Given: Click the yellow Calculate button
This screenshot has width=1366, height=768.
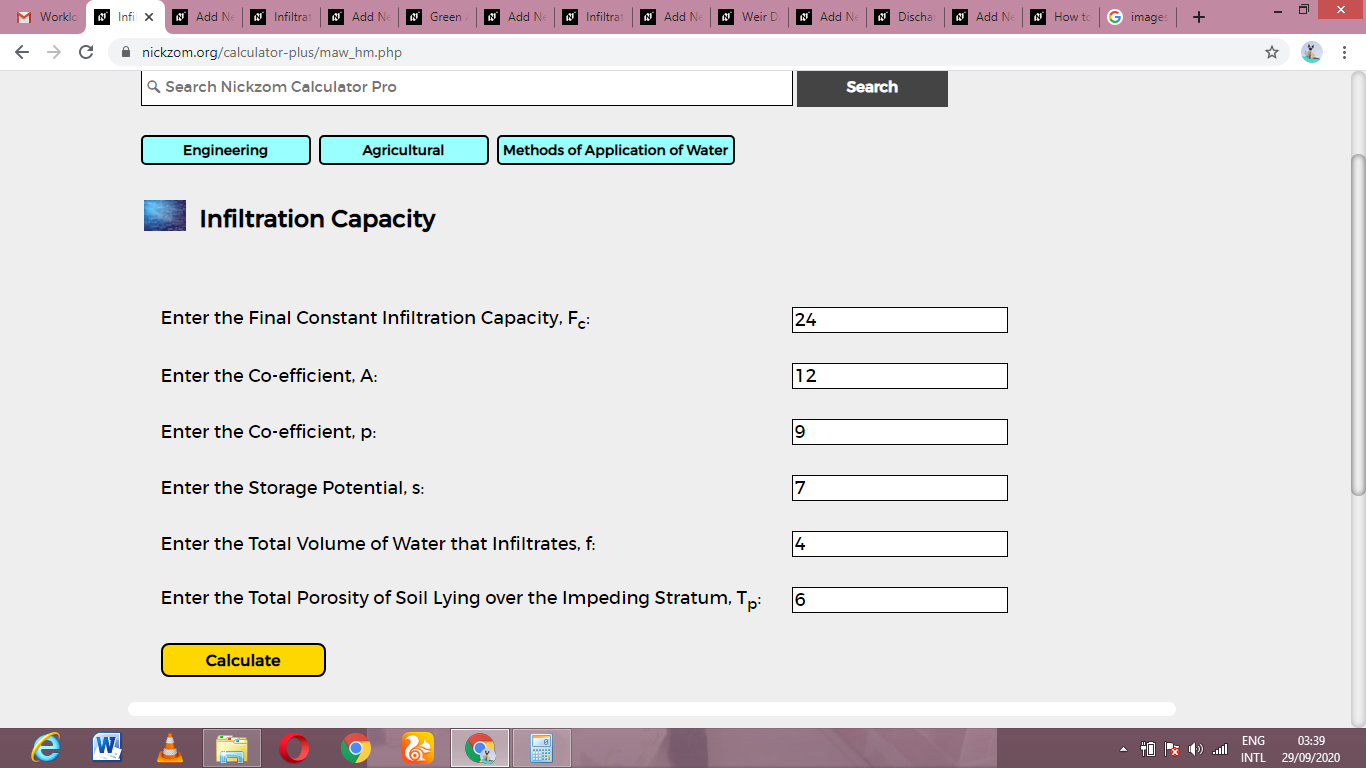Looking at the screenshot, I should click(243, 660).
